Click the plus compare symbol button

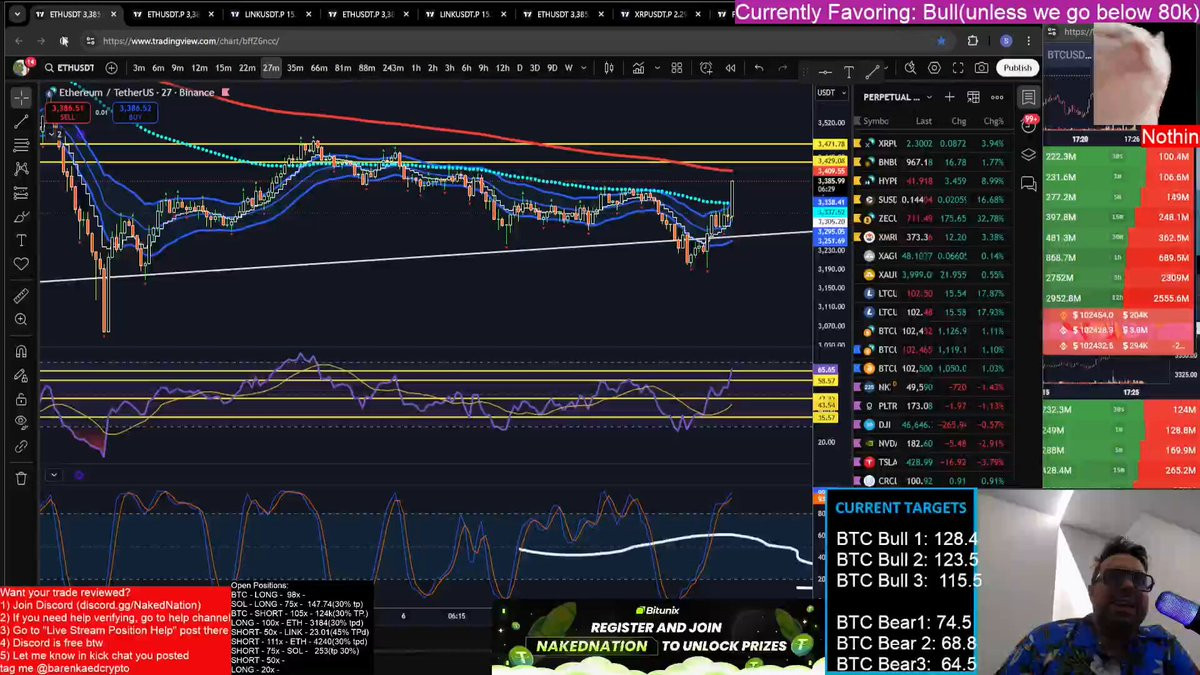point(111,68)
